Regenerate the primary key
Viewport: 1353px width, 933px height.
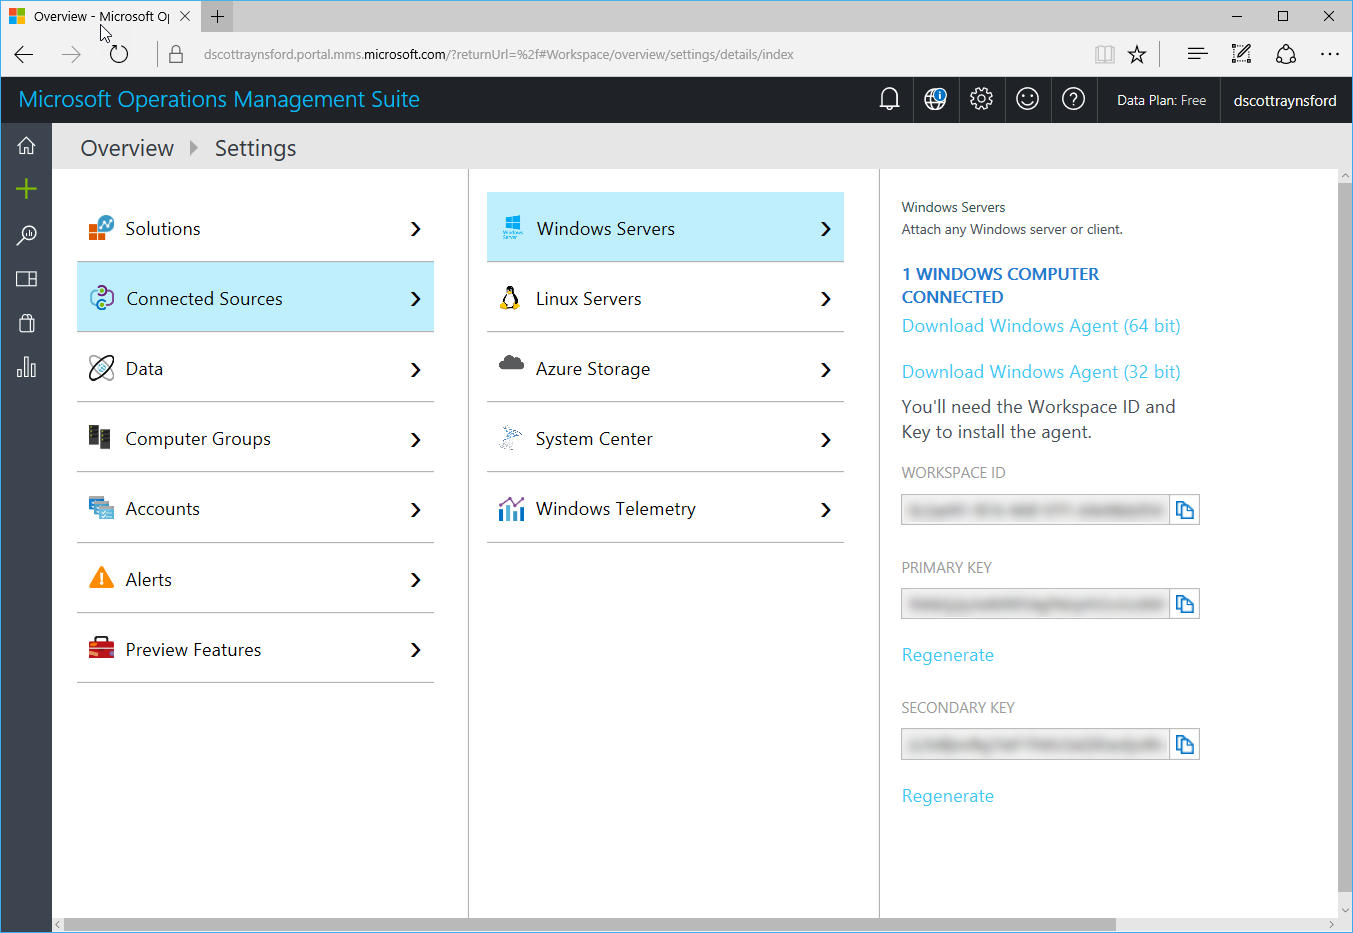(948, 655)
